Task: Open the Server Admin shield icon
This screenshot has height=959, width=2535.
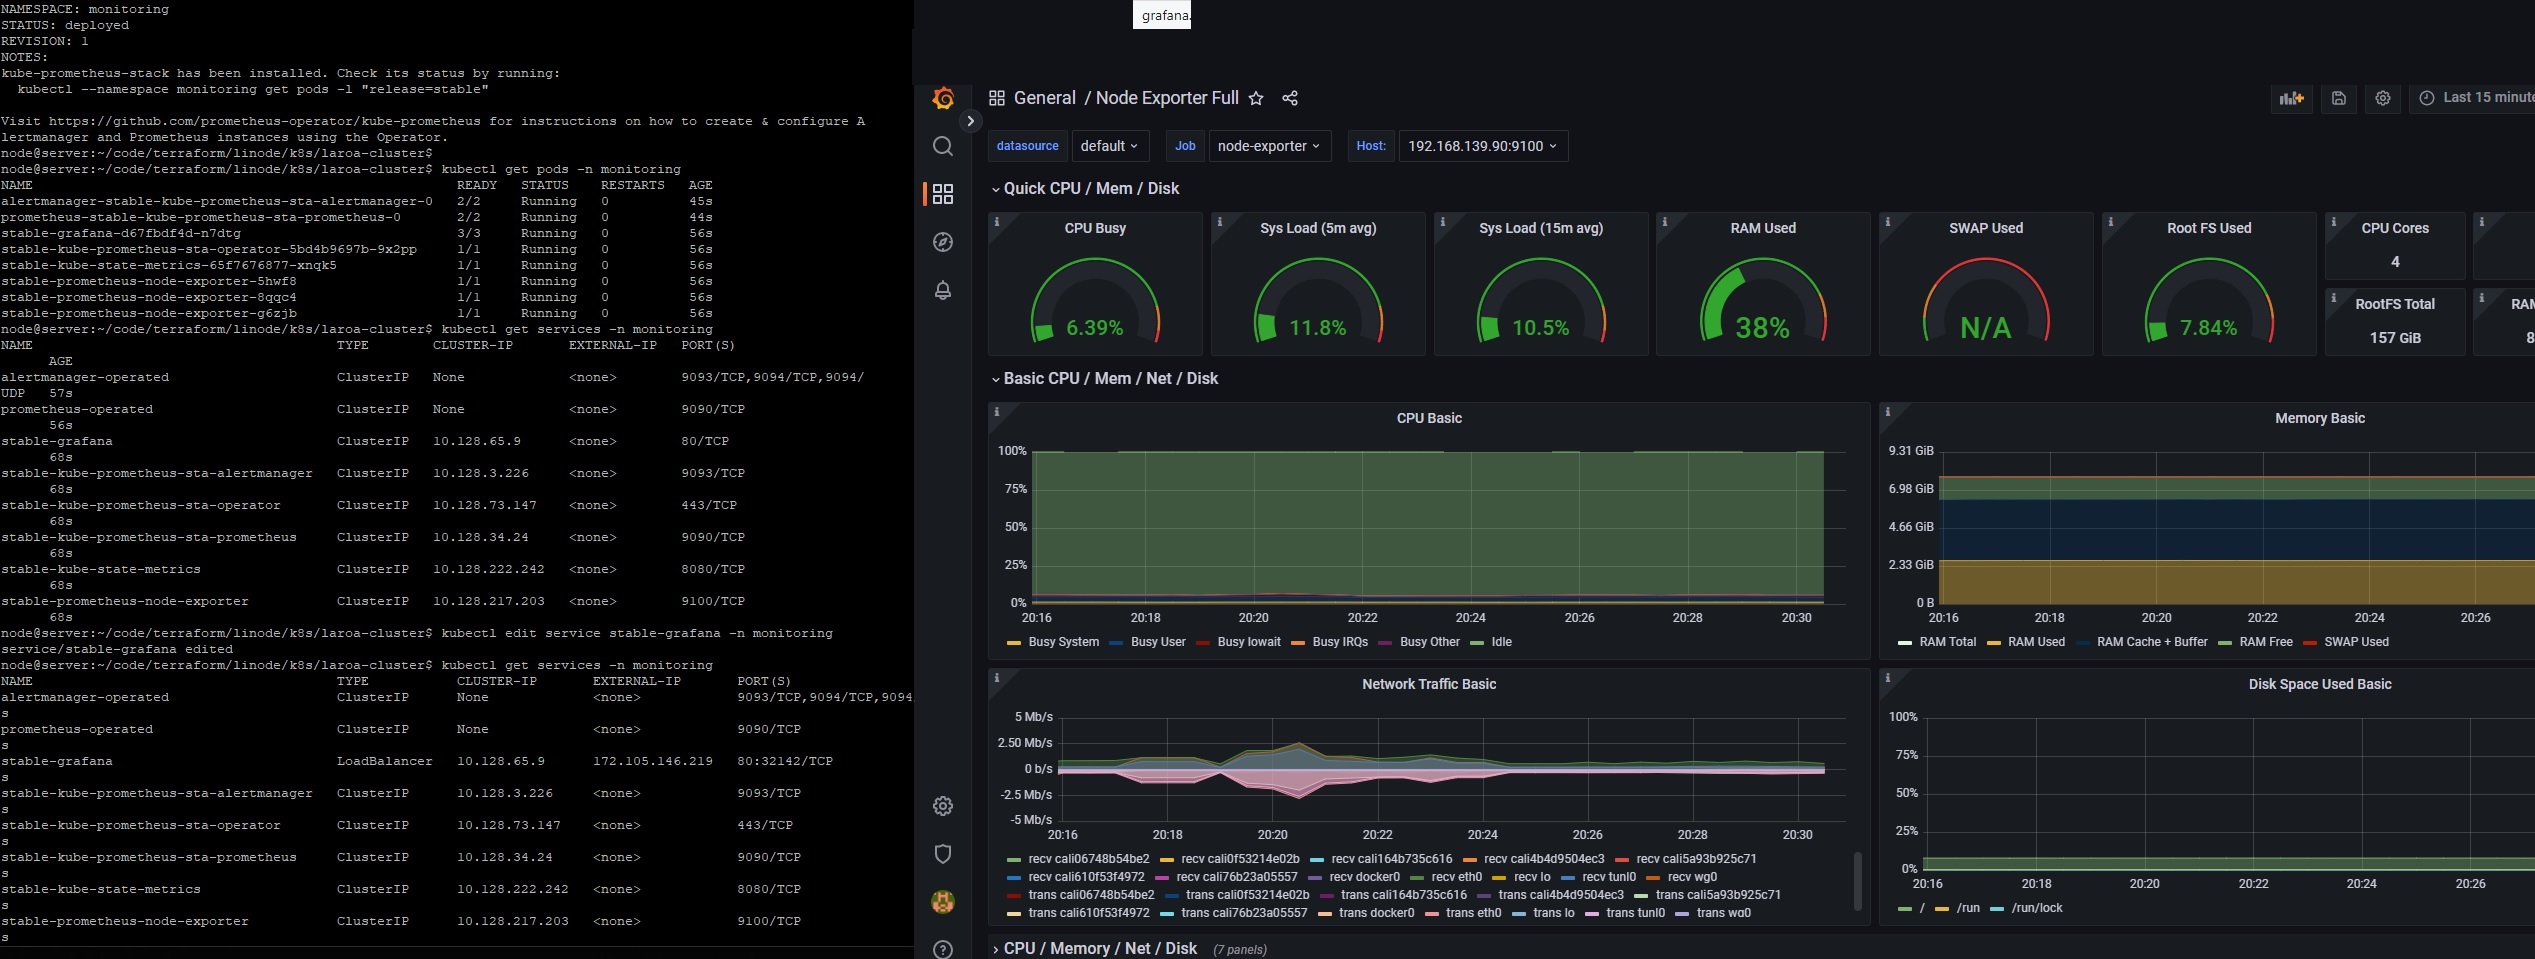Action: 942,854
